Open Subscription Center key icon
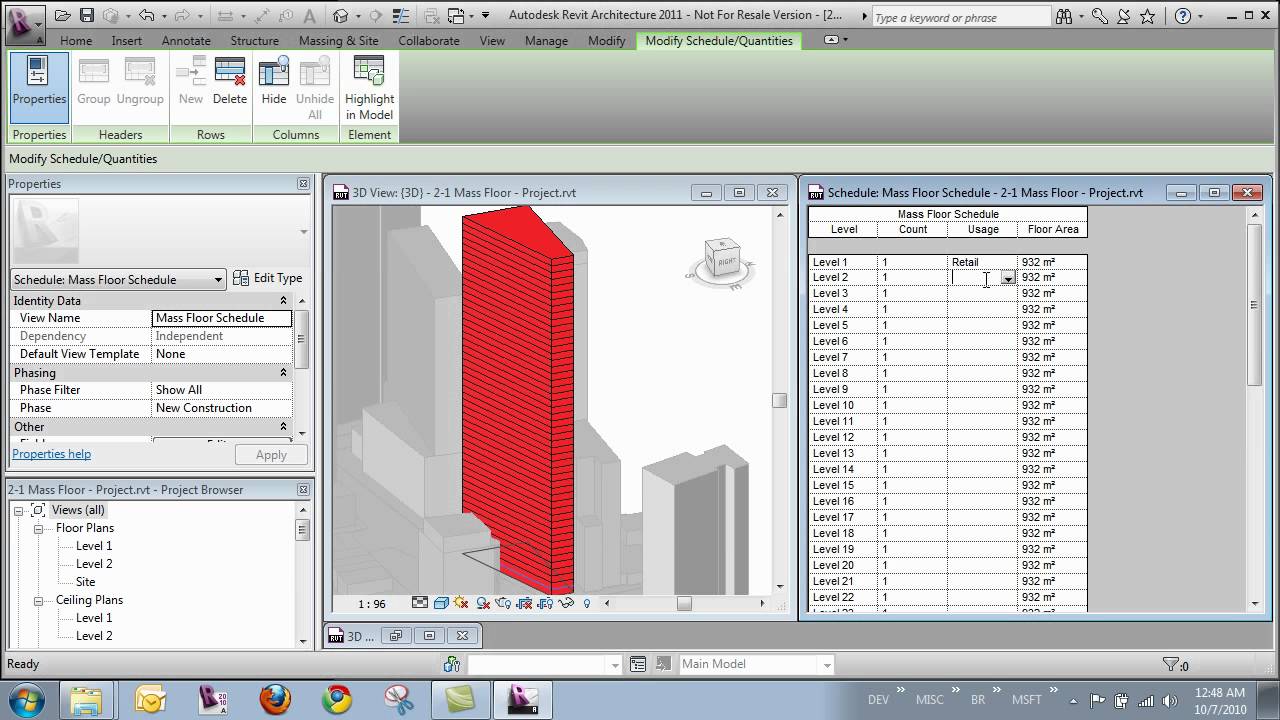This screenshot has height=720, width=1280. (x=1100, y=17)
